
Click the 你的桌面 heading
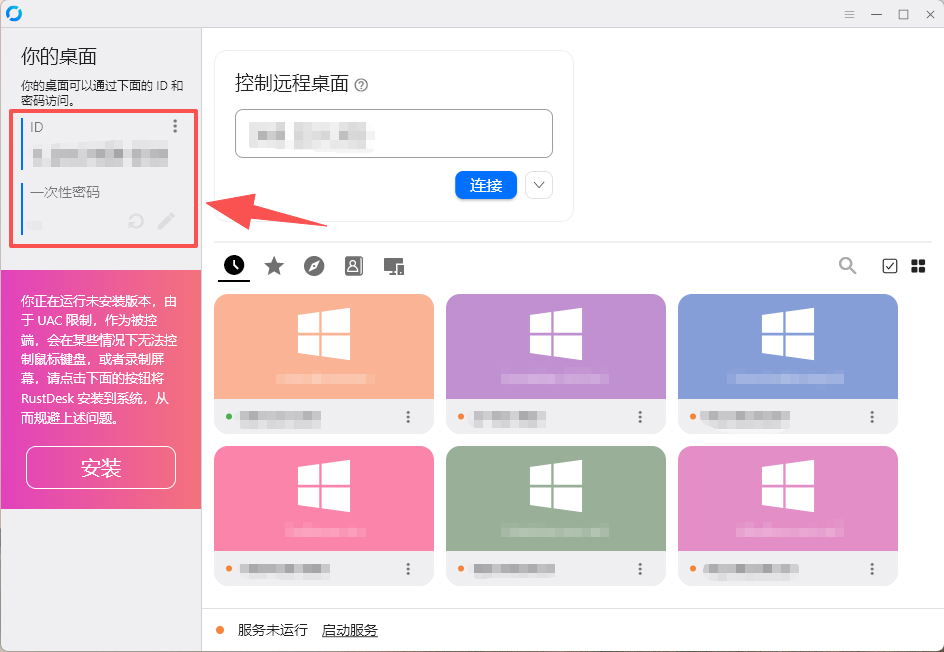click(59, 57)
